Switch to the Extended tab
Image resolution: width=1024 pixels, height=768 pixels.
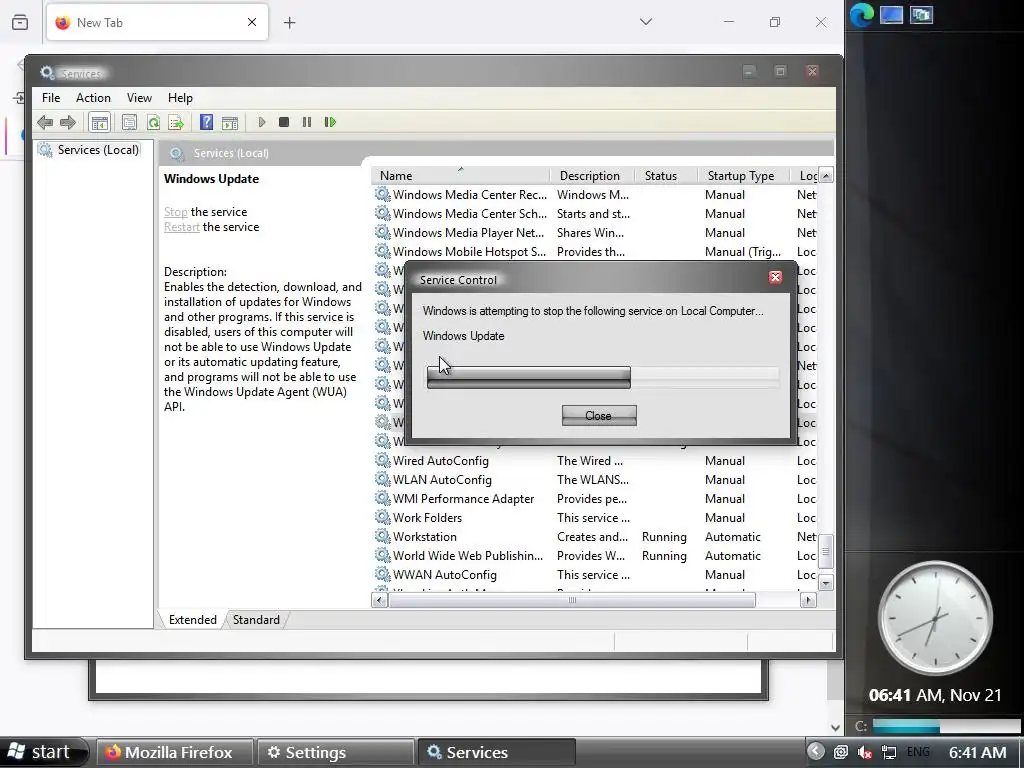193,620
